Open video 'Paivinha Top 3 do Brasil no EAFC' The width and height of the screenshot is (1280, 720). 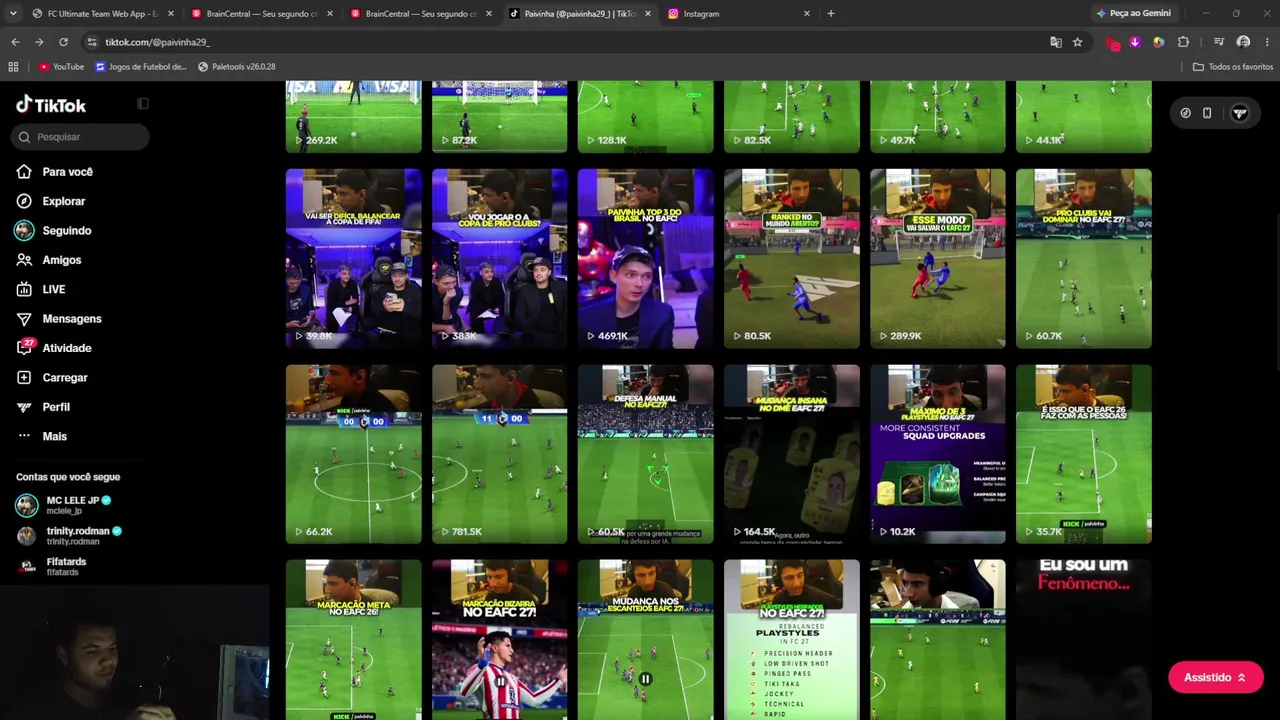pos(645,258)
